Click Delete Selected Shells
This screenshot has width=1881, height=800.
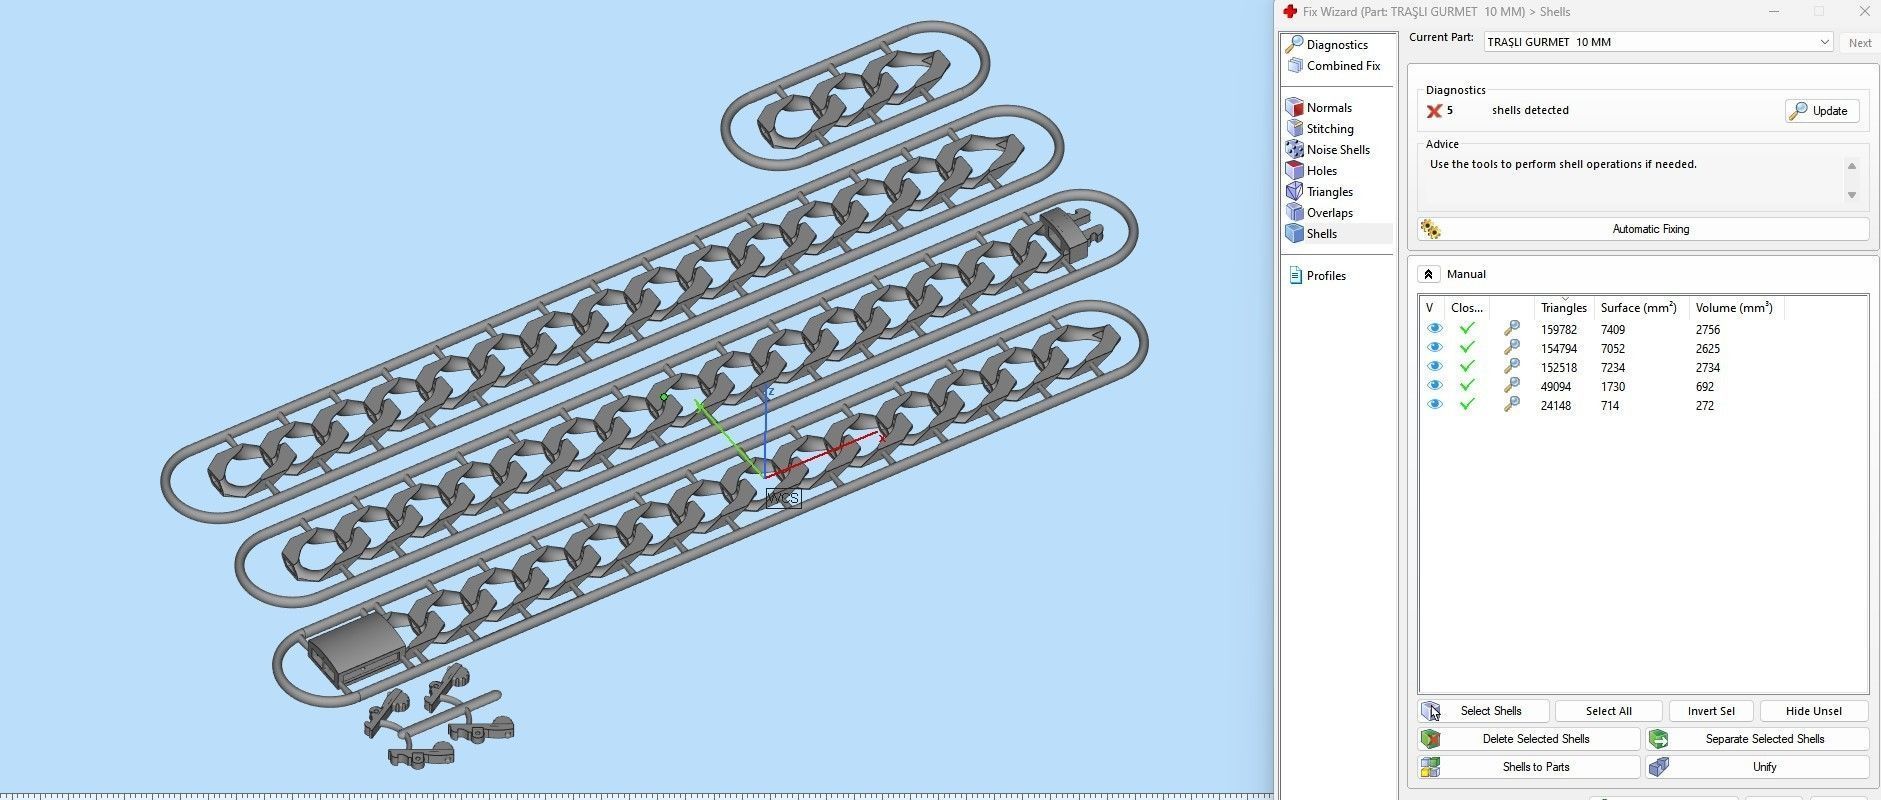1529,739
